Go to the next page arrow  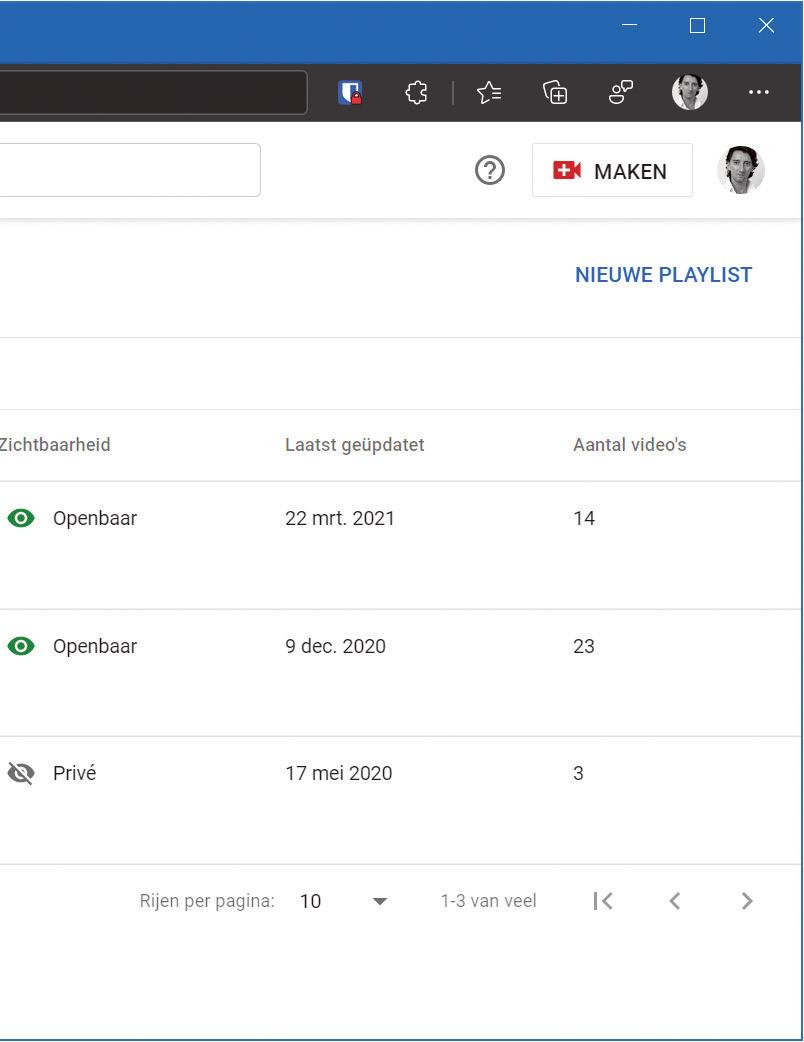coord(747,901)
